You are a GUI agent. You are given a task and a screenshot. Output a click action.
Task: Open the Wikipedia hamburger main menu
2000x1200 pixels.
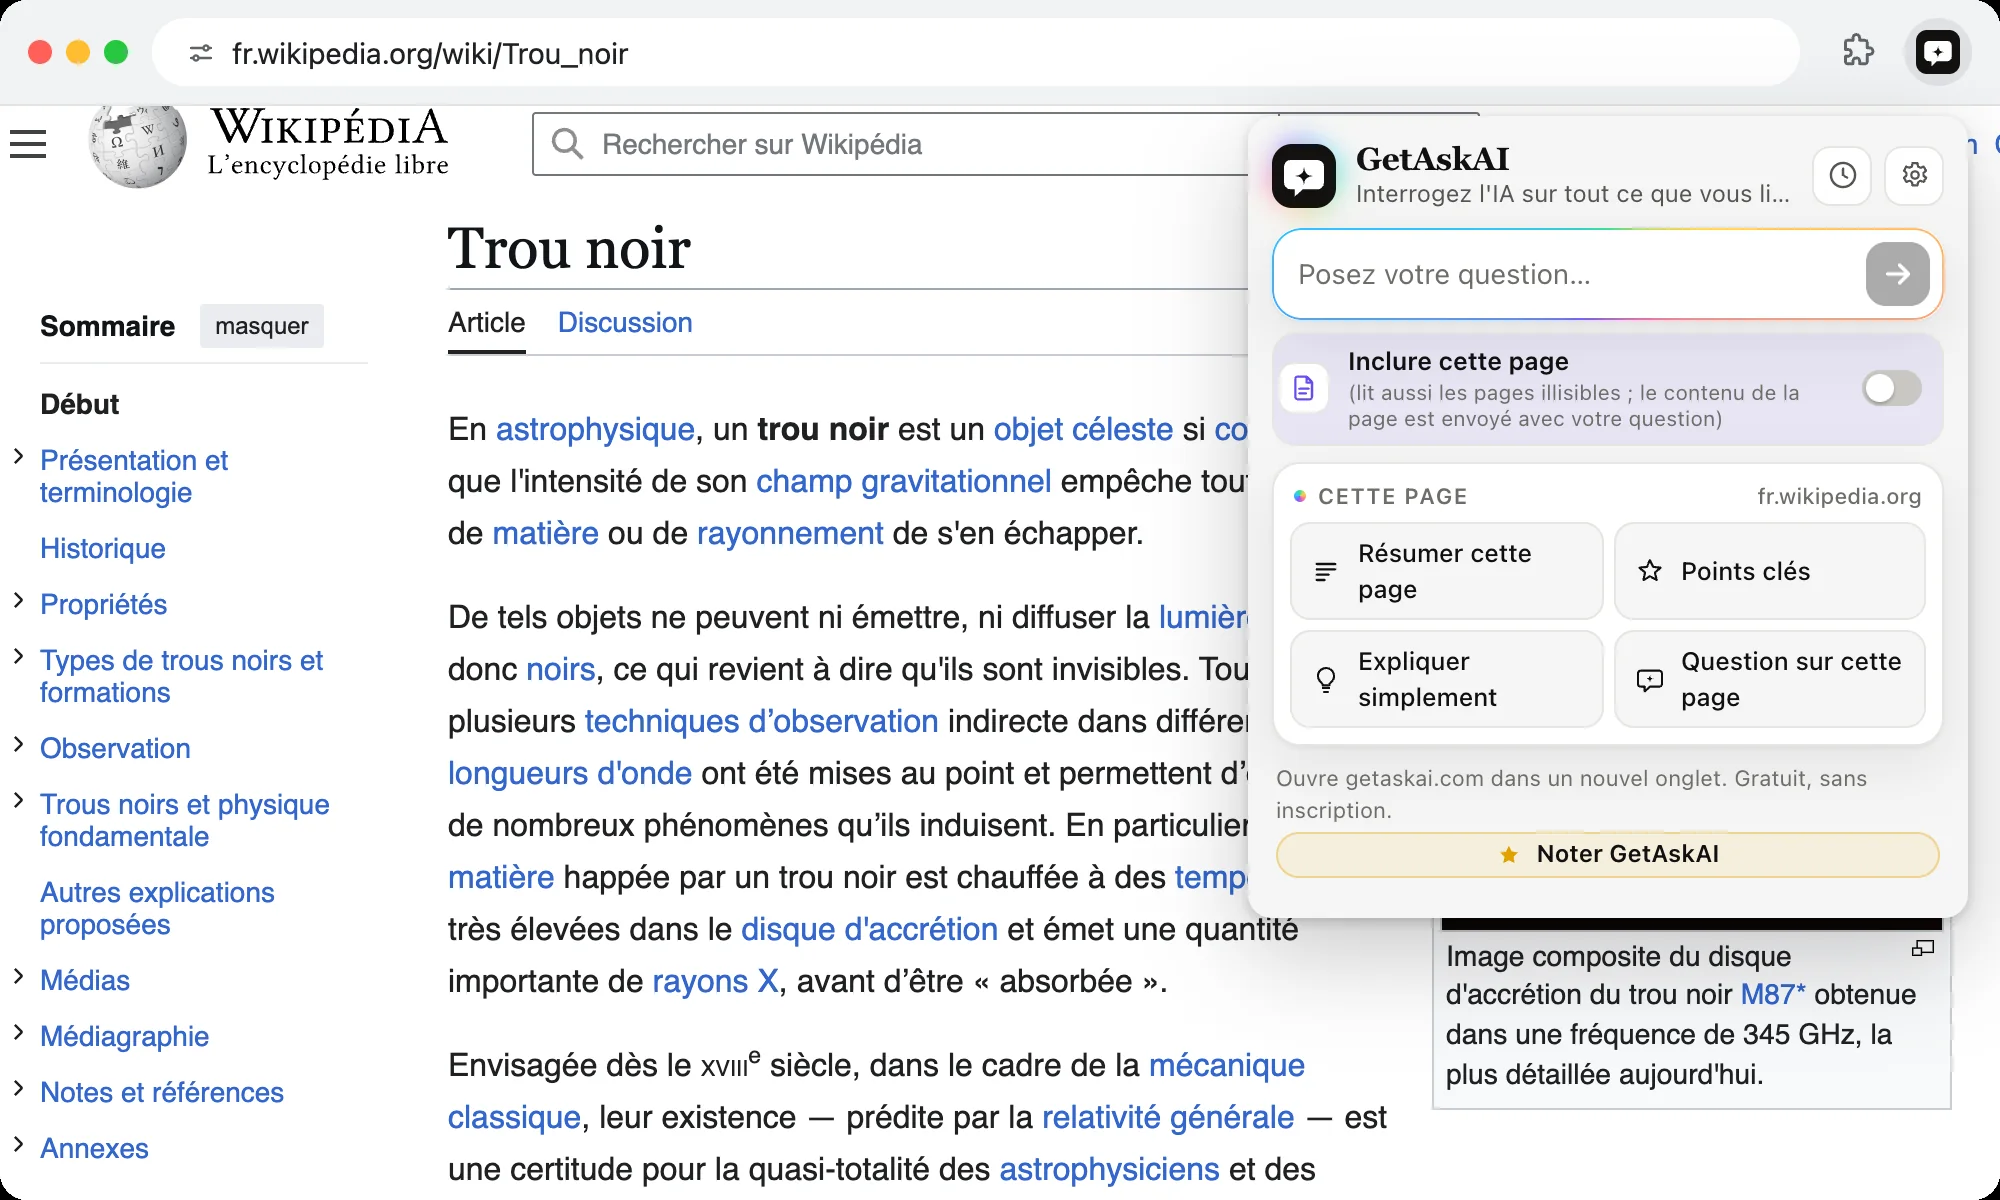(28, 144)
